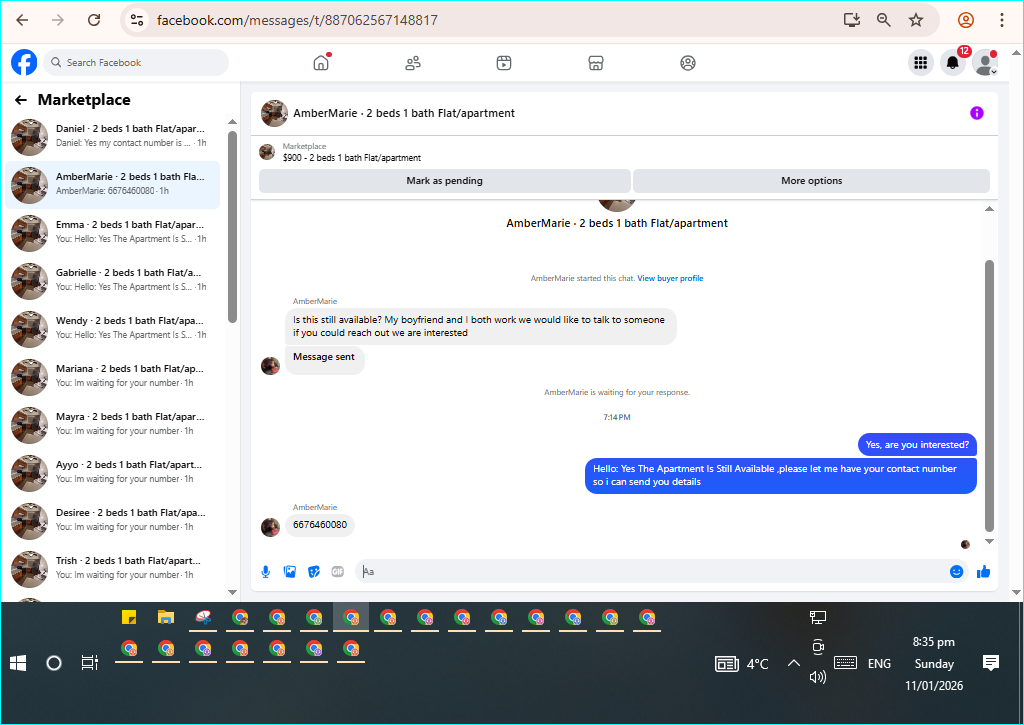Open Daniel's conversation in the list
The image size is (1024, 725).
click(112, 137)
